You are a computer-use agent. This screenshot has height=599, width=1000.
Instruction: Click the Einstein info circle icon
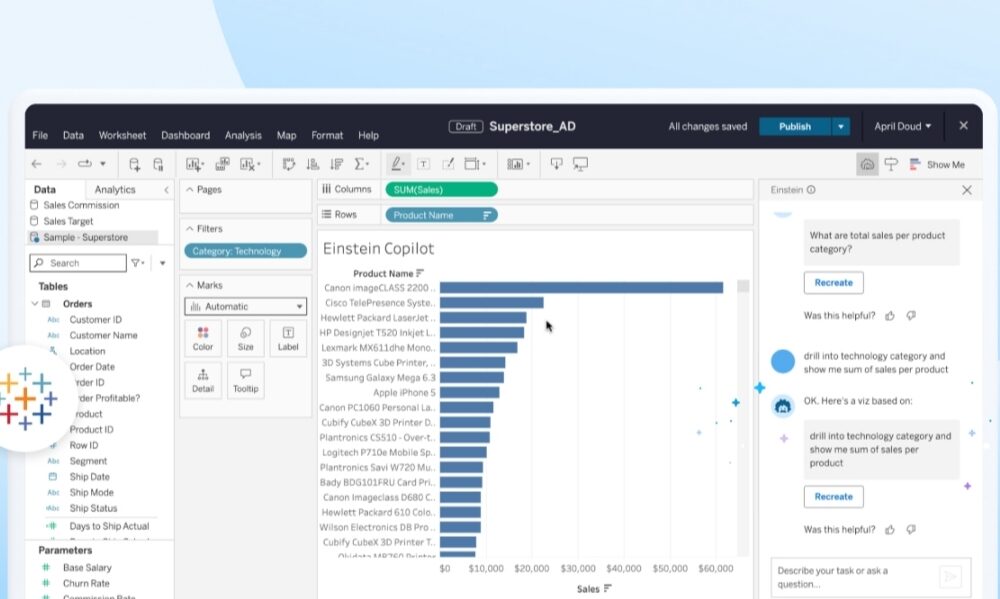[x=811, y=189]
